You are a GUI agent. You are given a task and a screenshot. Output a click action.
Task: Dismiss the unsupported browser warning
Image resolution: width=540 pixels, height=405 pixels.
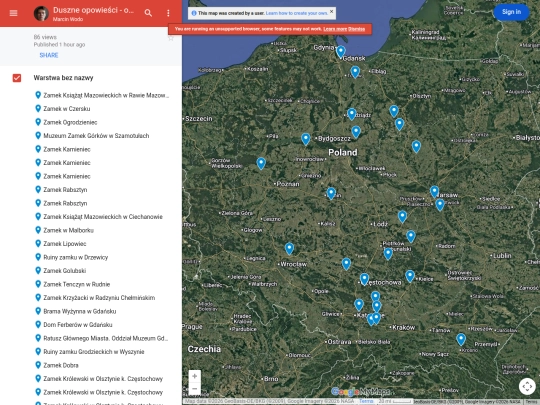(x=356, y=29)
